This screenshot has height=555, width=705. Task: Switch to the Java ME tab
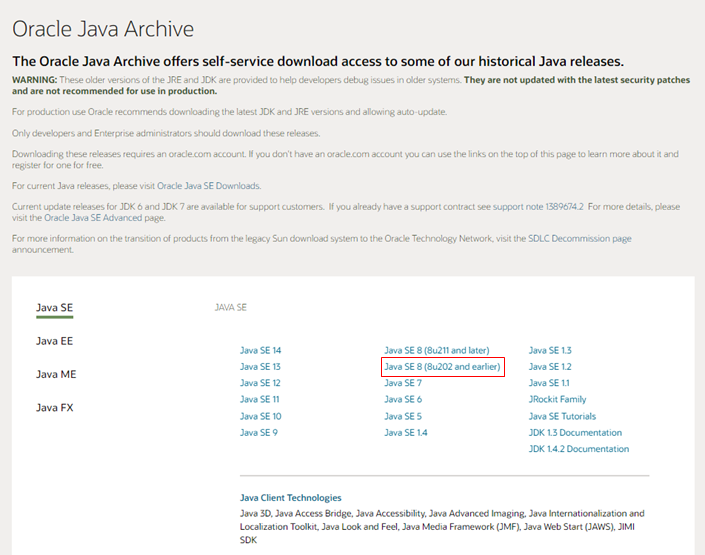click(56, 374)
